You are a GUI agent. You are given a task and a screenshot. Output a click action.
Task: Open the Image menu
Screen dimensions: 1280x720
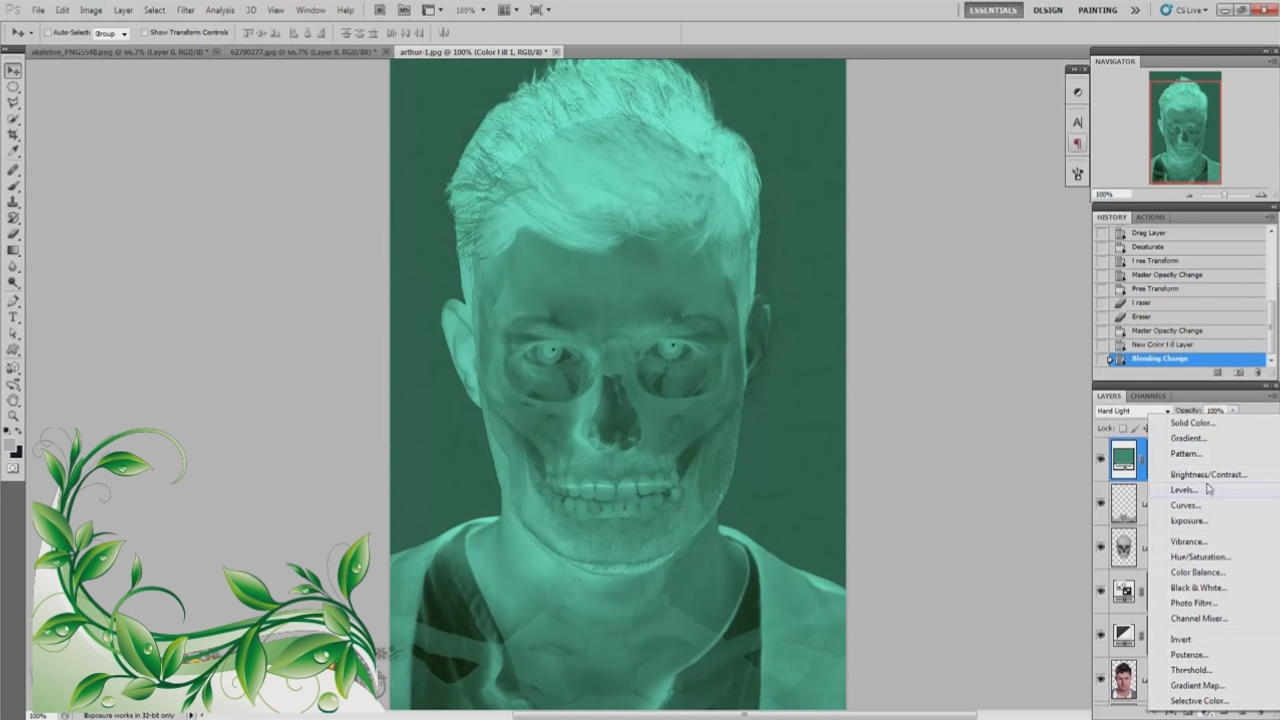coord(91,10)
